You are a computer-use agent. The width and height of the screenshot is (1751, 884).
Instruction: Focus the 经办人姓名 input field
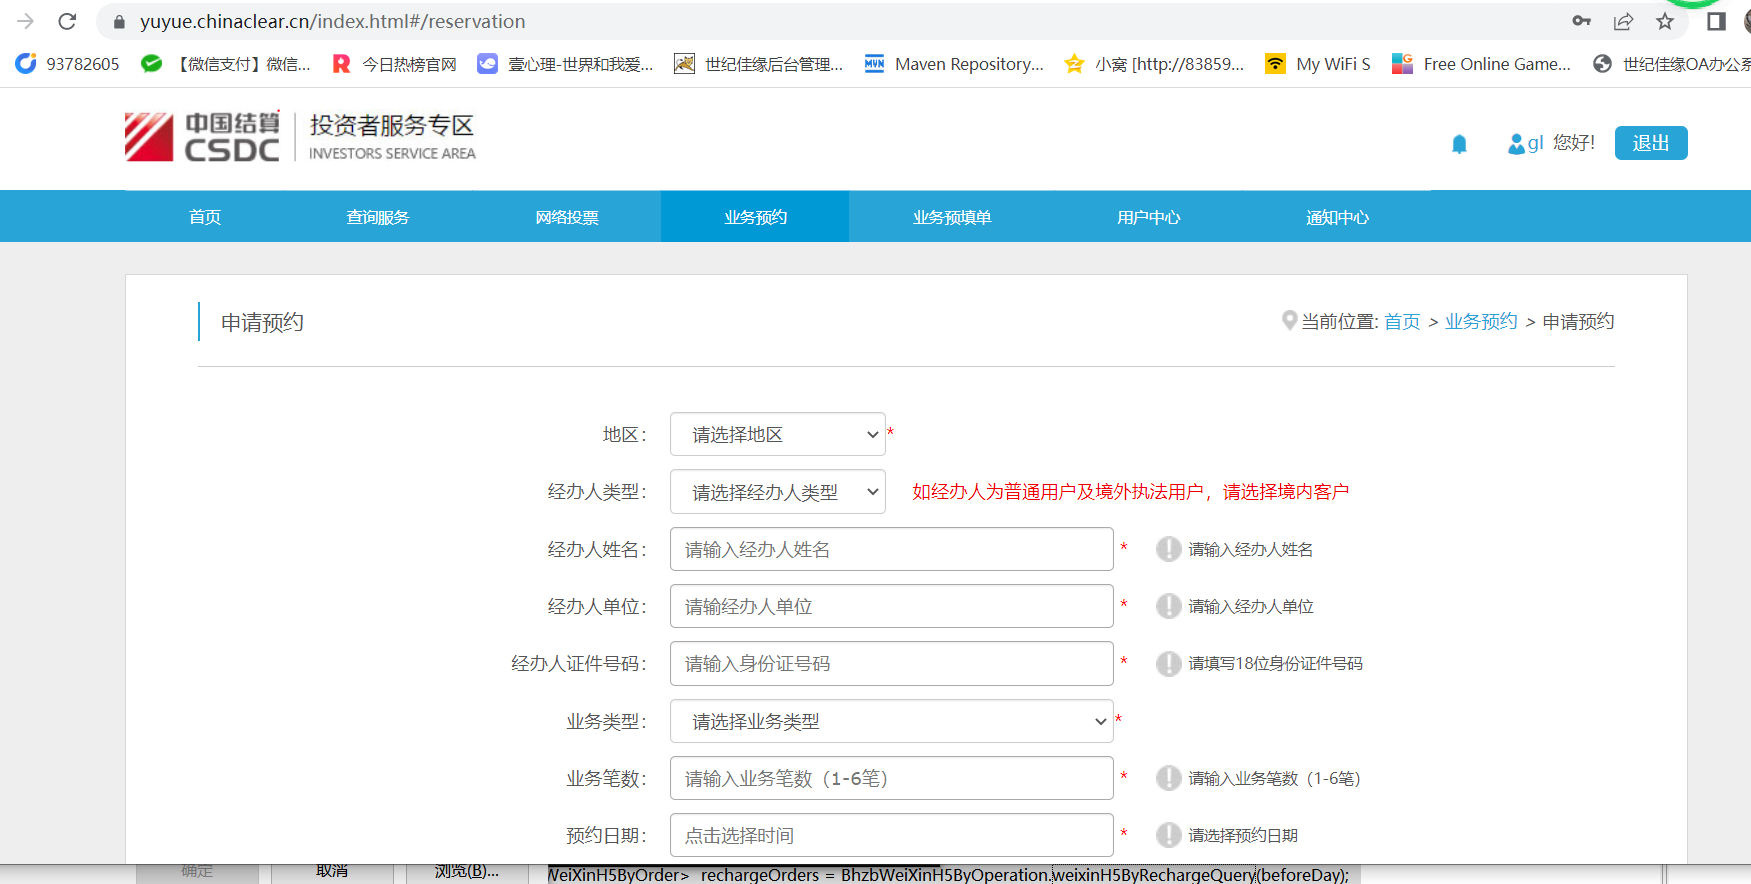click(x=891, y=549)
